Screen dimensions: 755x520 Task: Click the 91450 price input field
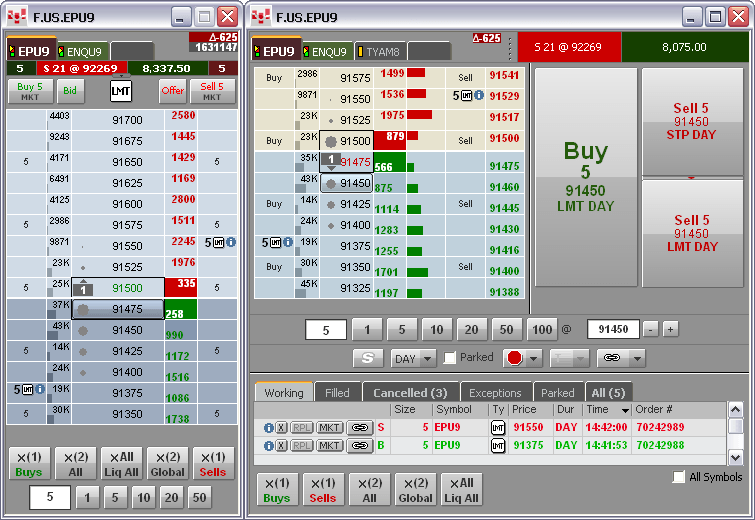[x=613, y=329]
